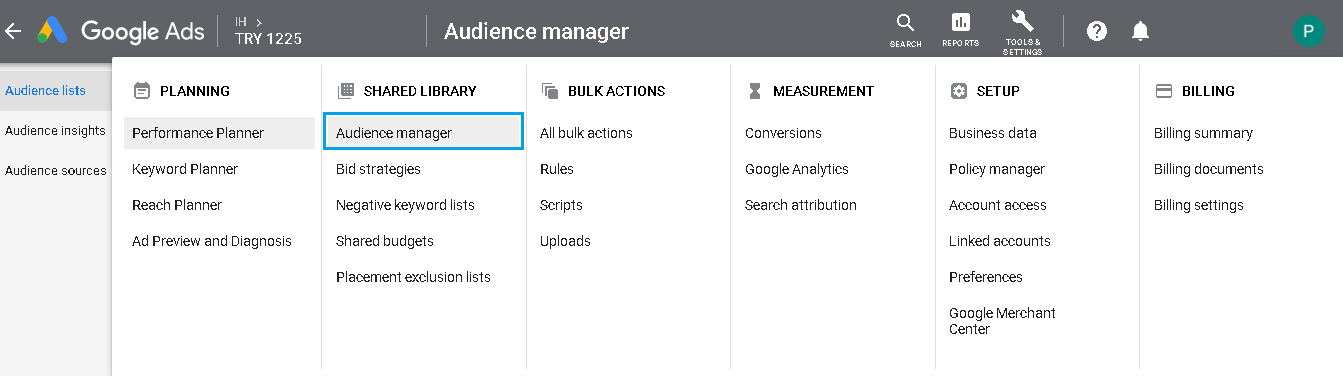Click the MEASUREMENT column heading

tap(823, 91)
